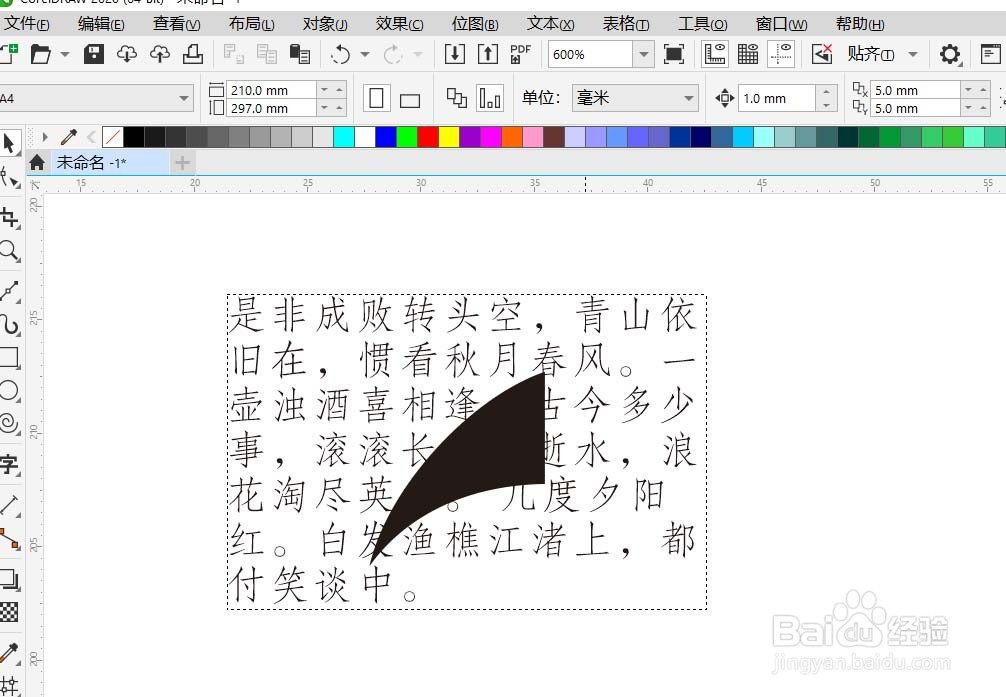Click the nudge distance stepper arrows
The width and height of the screenshot is (1006, 697).
826,98
